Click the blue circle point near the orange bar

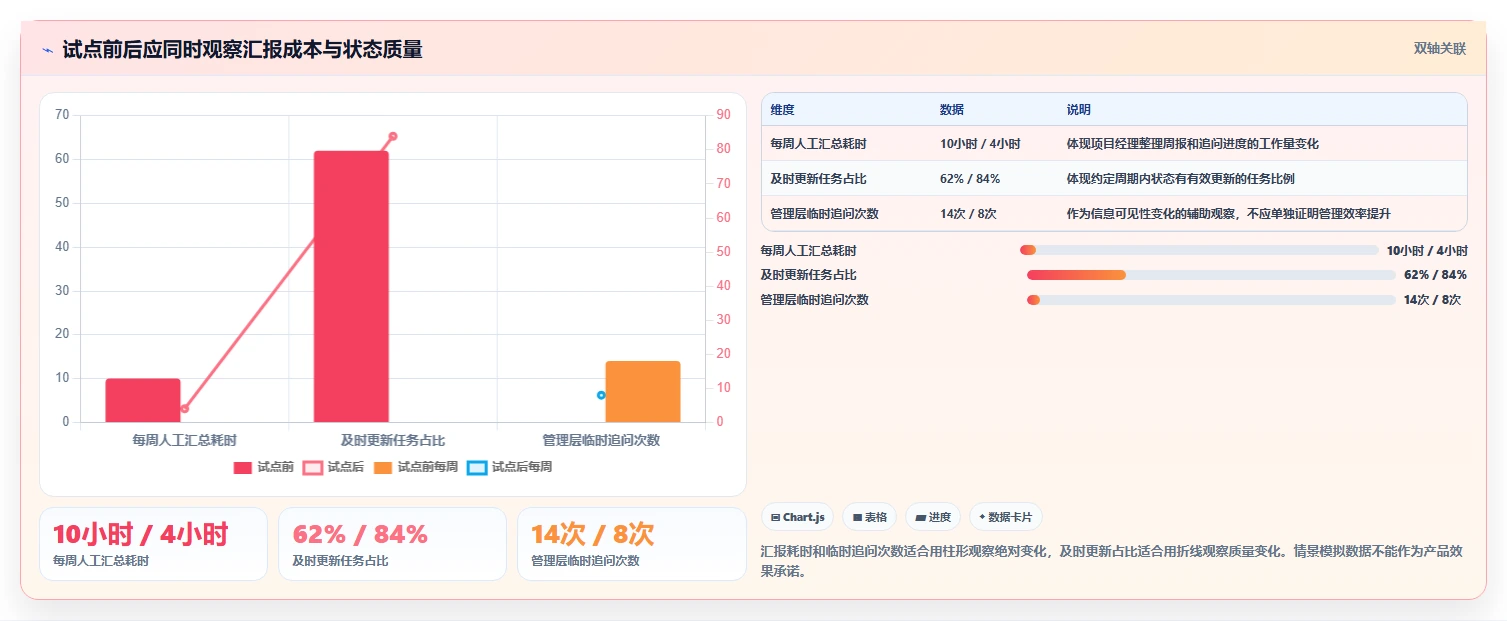601,395
